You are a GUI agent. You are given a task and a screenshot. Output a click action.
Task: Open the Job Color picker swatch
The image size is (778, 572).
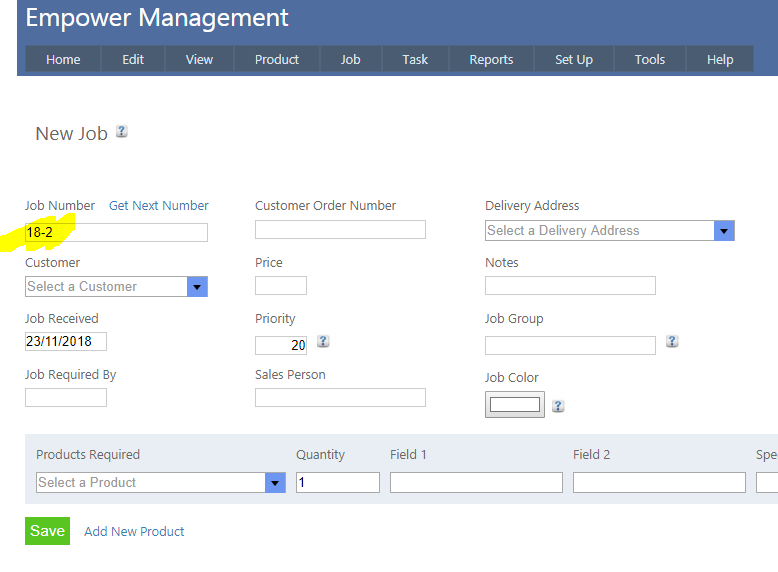coord(514,405)
